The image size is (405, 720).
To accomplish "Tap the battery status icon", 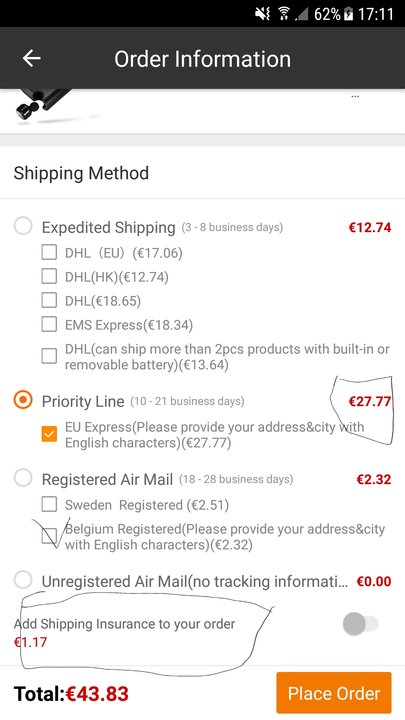I will click(x=348, y=14).
